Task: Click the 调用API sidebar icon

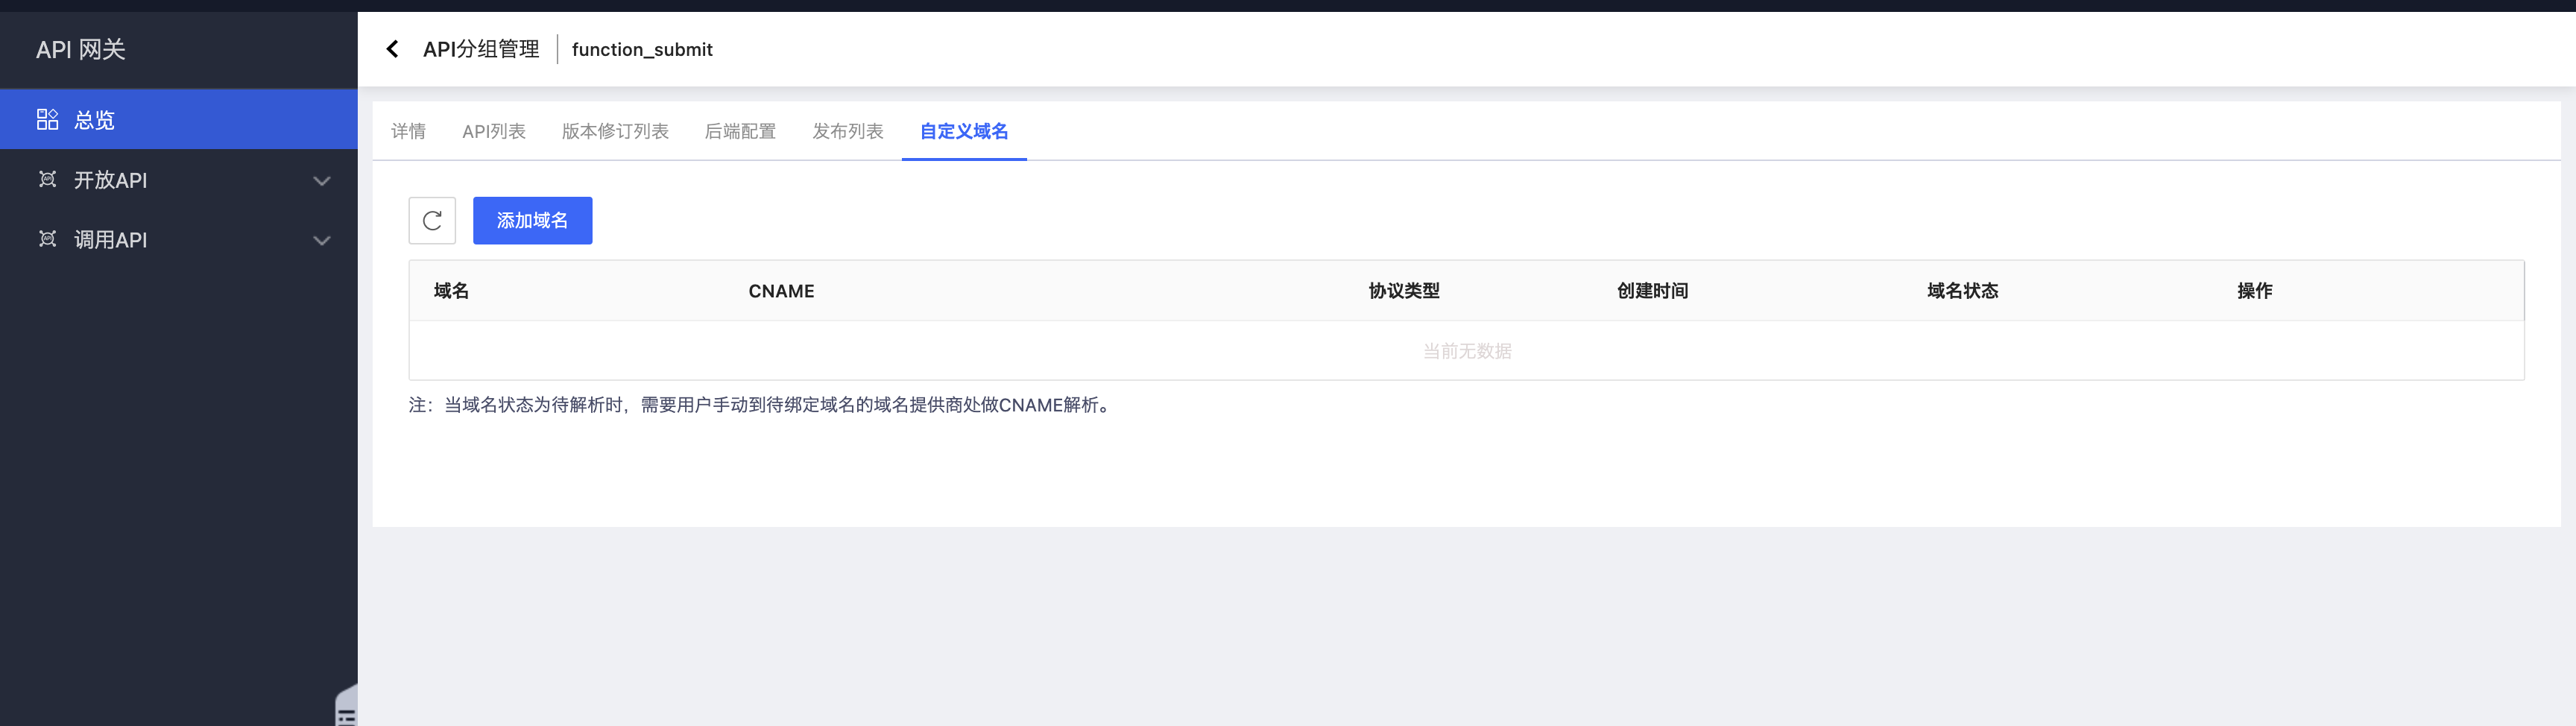Action: pos(47,239)
